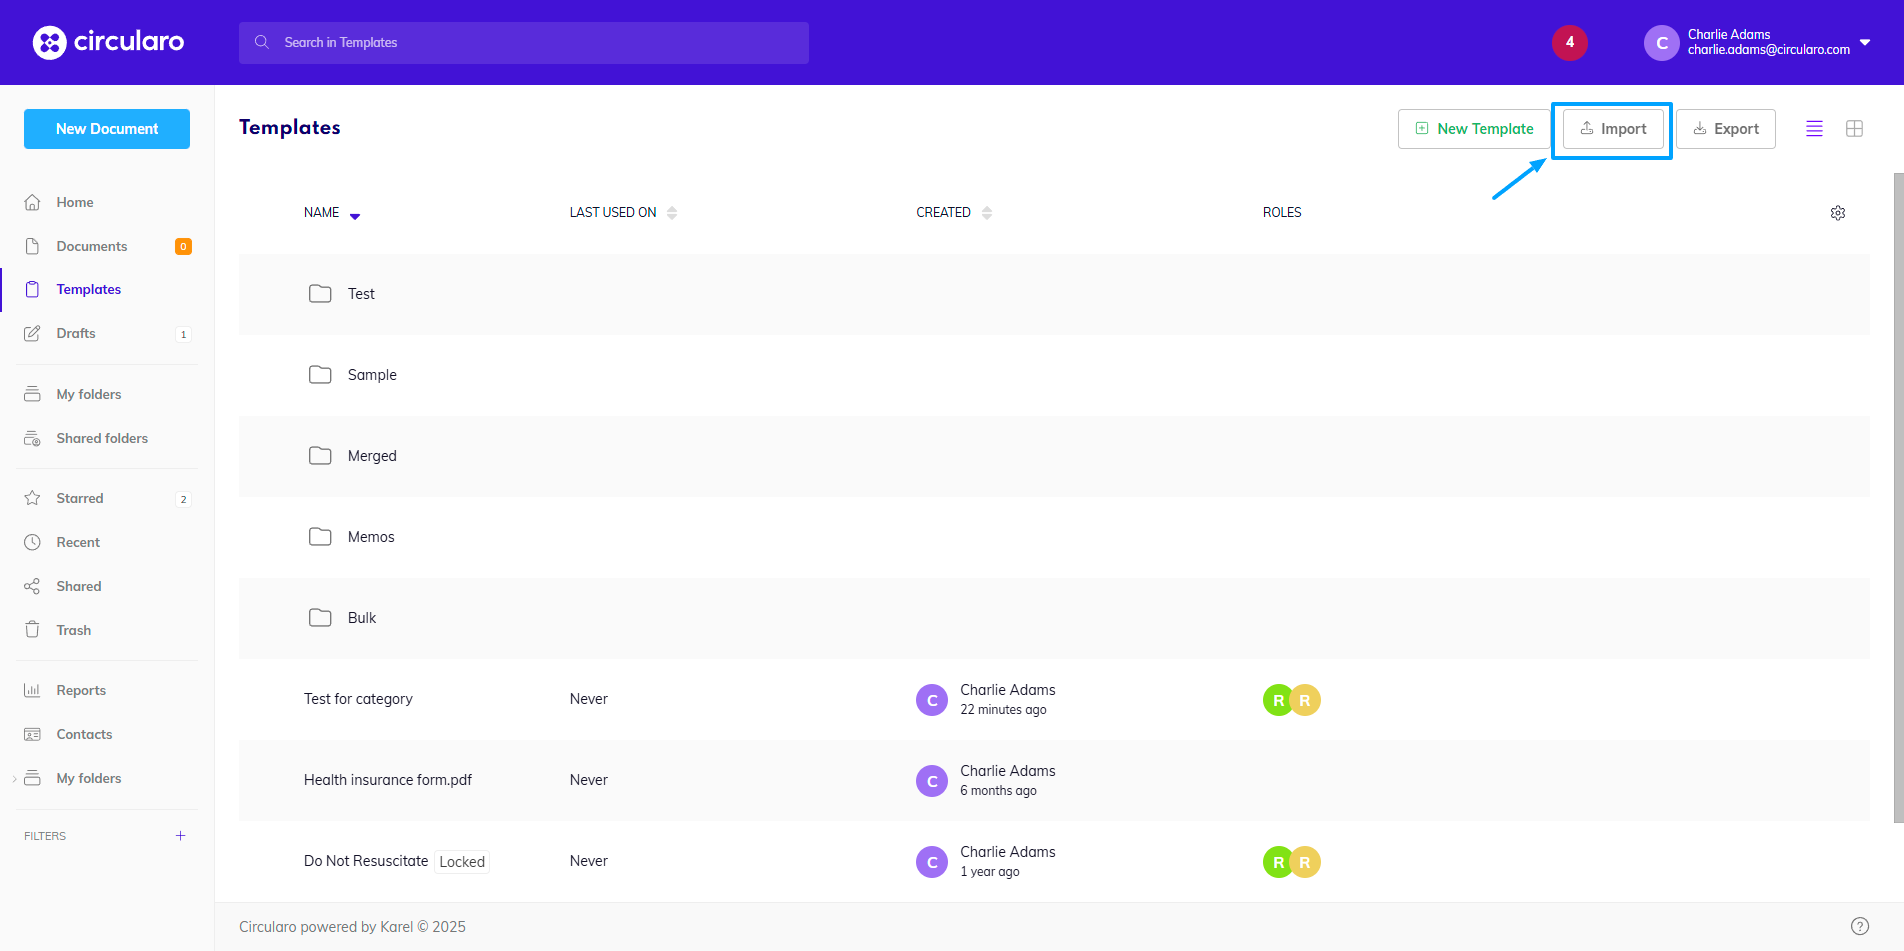Open the Documents section
1904x951 pixels.
[x=91, y=246]
